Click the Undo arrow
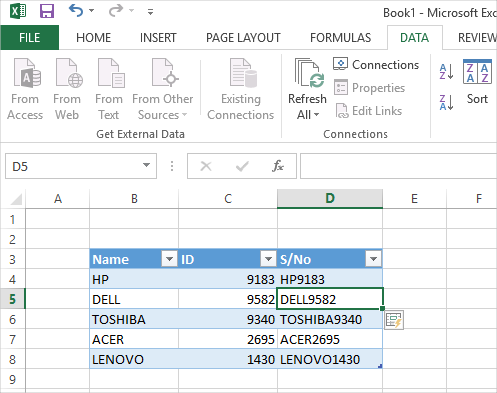 coord(76,11)
